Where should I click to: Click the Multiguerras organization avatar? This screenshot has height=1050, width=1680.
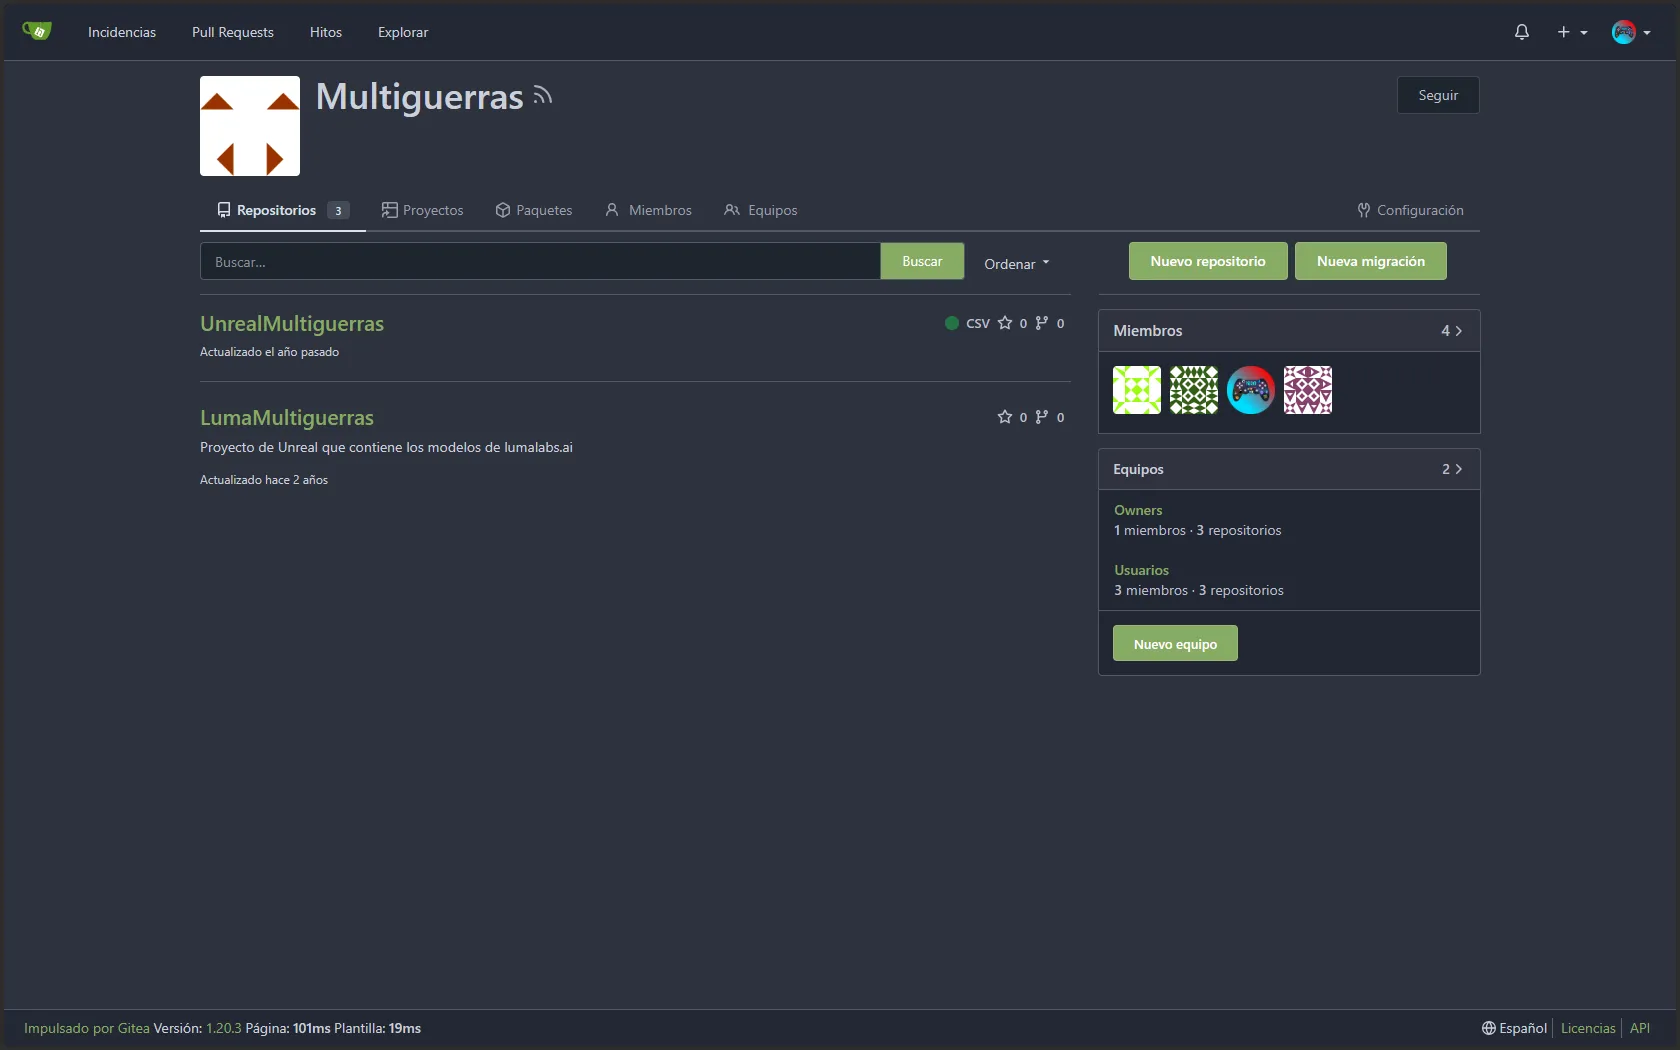coord(250,126)
